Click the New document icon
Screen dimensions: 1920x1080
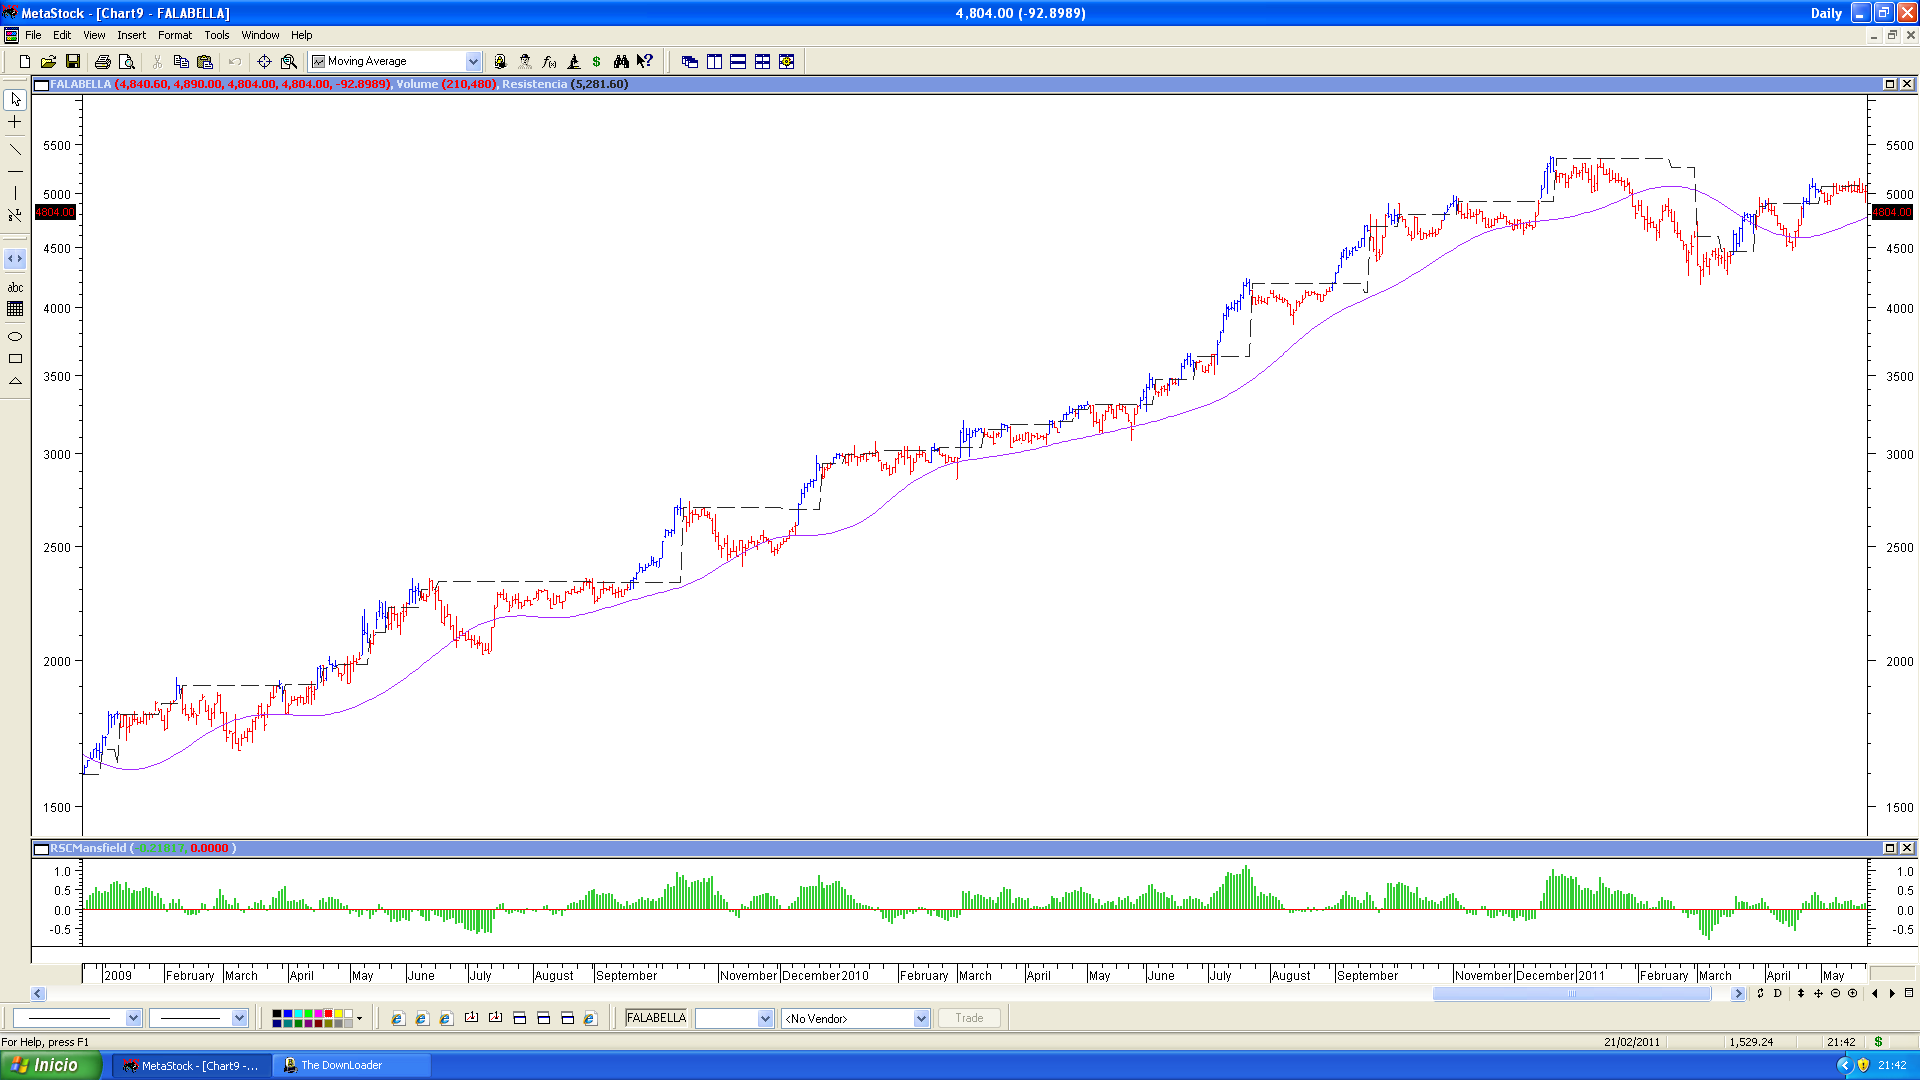click(x=25, y=62)
